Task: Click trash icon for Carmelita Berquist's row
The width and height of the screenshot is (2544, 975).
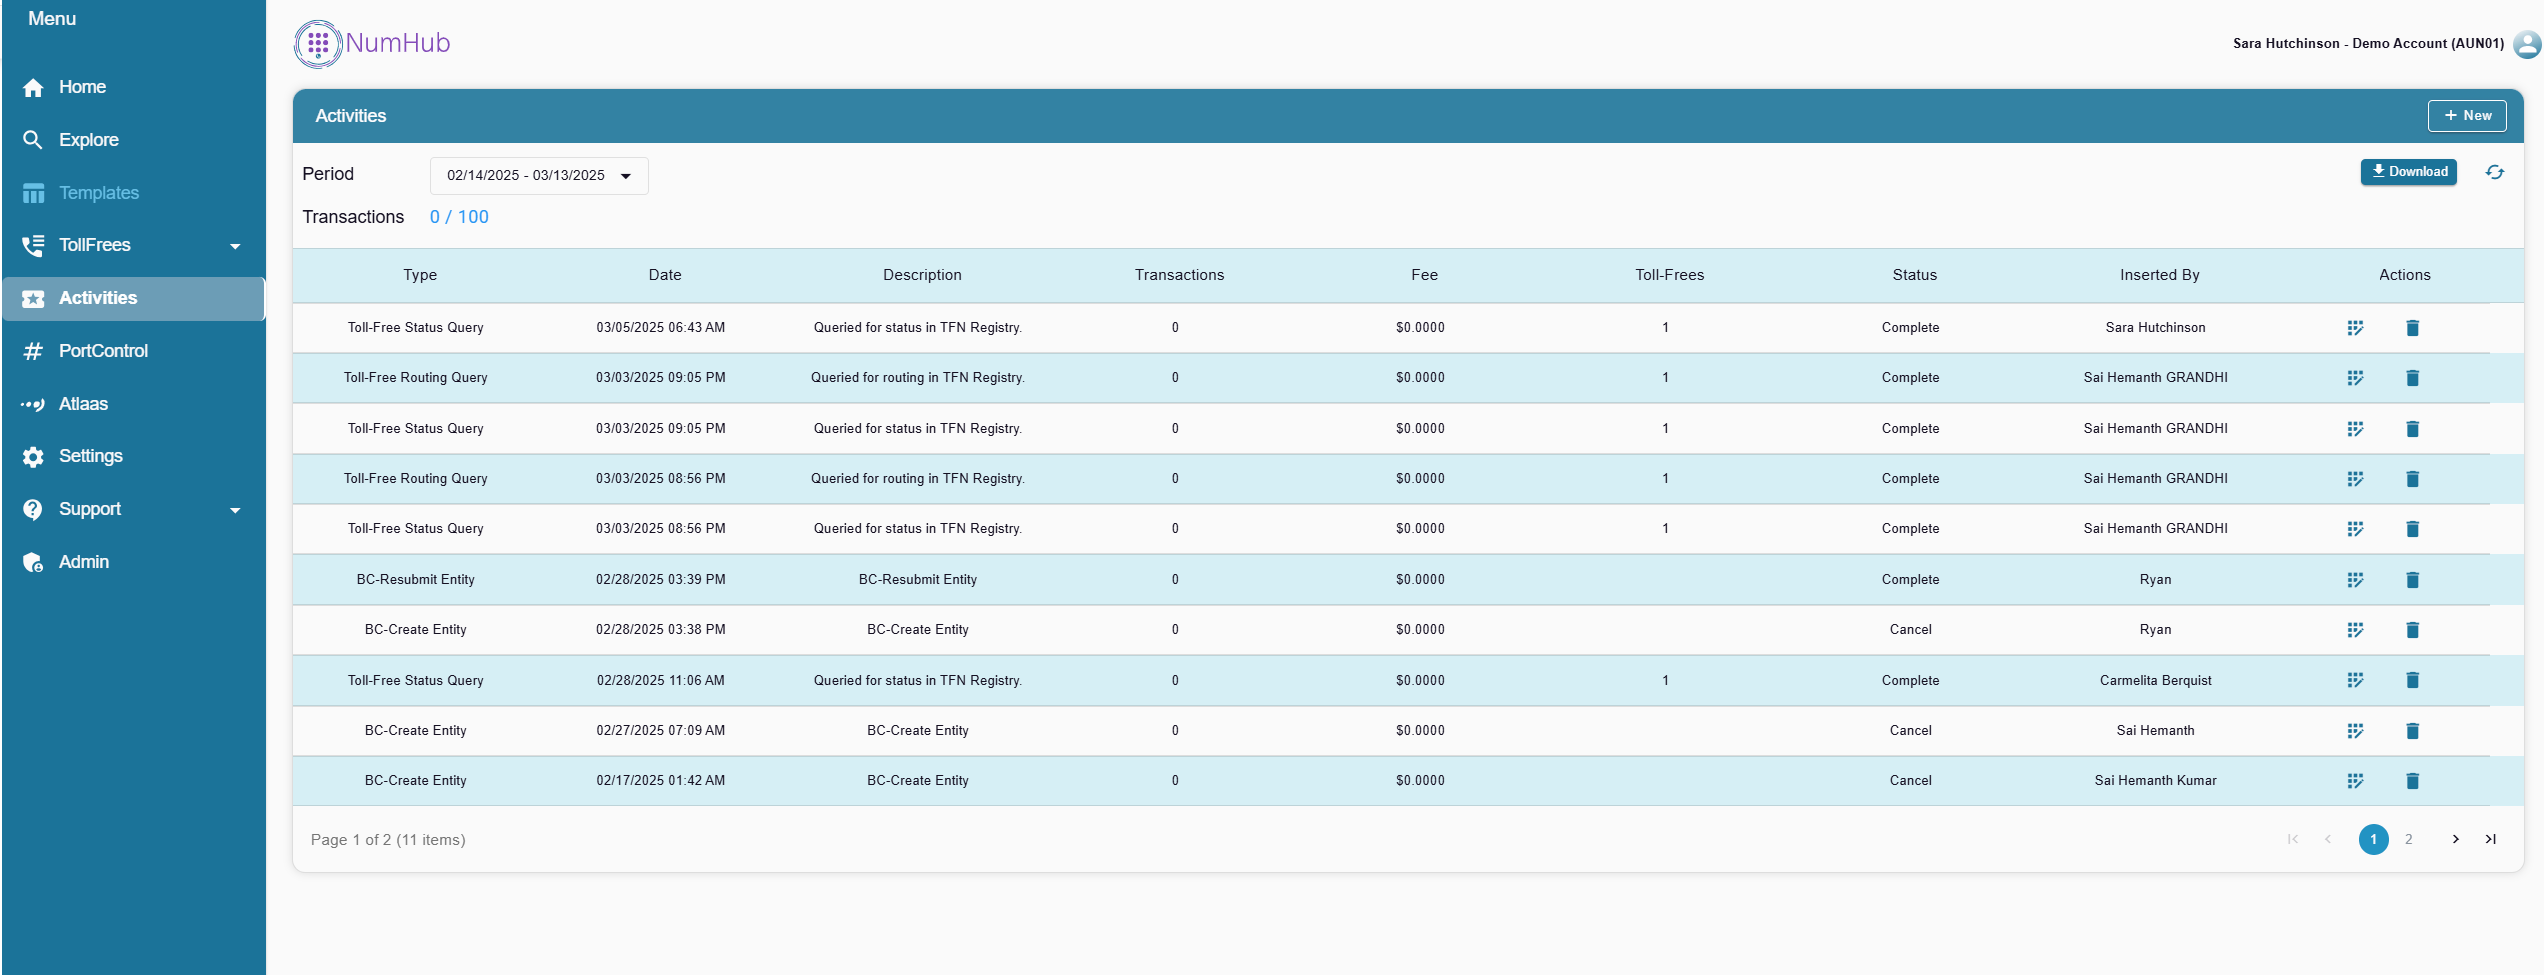Action: pyautogui.click(x=2412, y=680)
